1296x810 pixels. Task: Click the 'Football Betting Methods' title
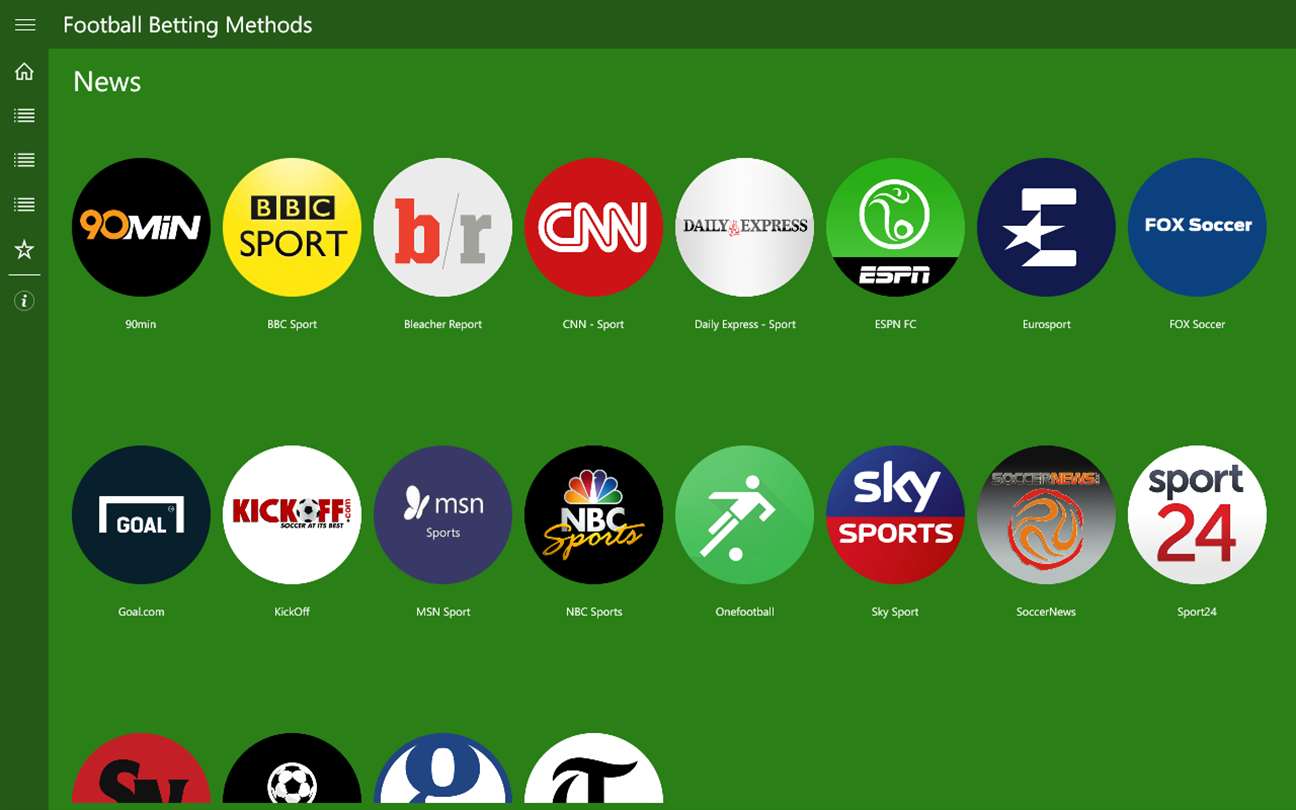click(x=188, y=26)
